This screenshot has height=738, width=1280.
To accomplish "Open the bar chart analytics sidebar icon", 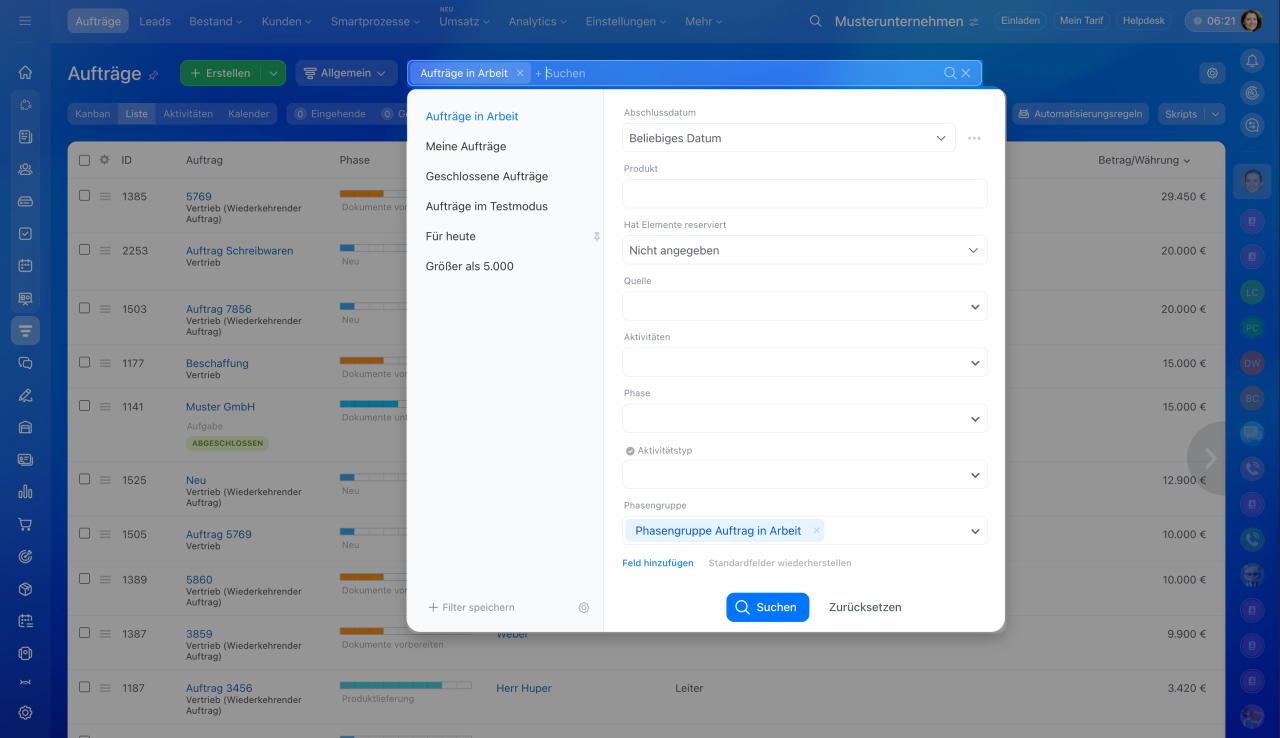I will pyautogui.click(x=25, y=492).
